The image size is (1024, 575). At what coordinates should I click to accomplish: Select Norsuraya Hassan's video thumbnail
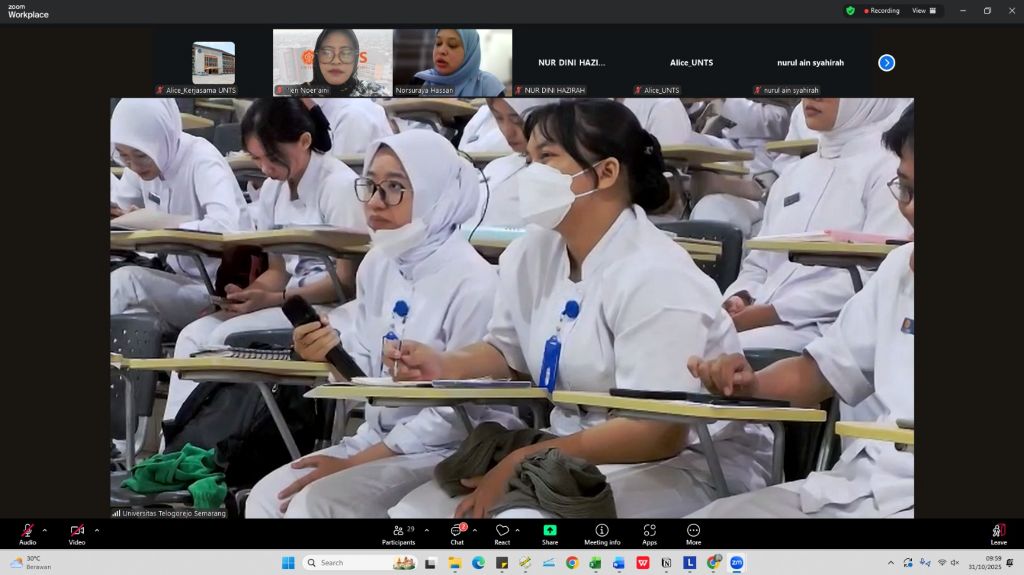pyautogui.click(x=452, y=62)
